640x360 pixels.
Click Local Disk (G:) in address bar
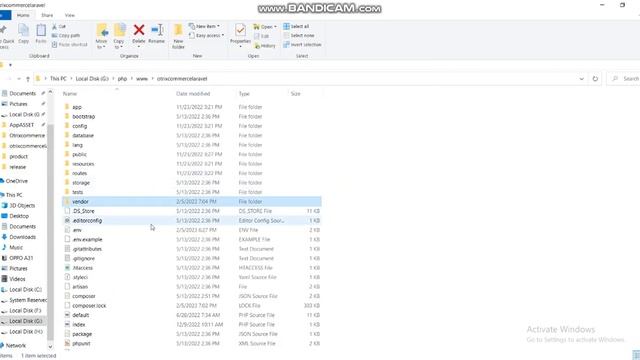(92, 79)
